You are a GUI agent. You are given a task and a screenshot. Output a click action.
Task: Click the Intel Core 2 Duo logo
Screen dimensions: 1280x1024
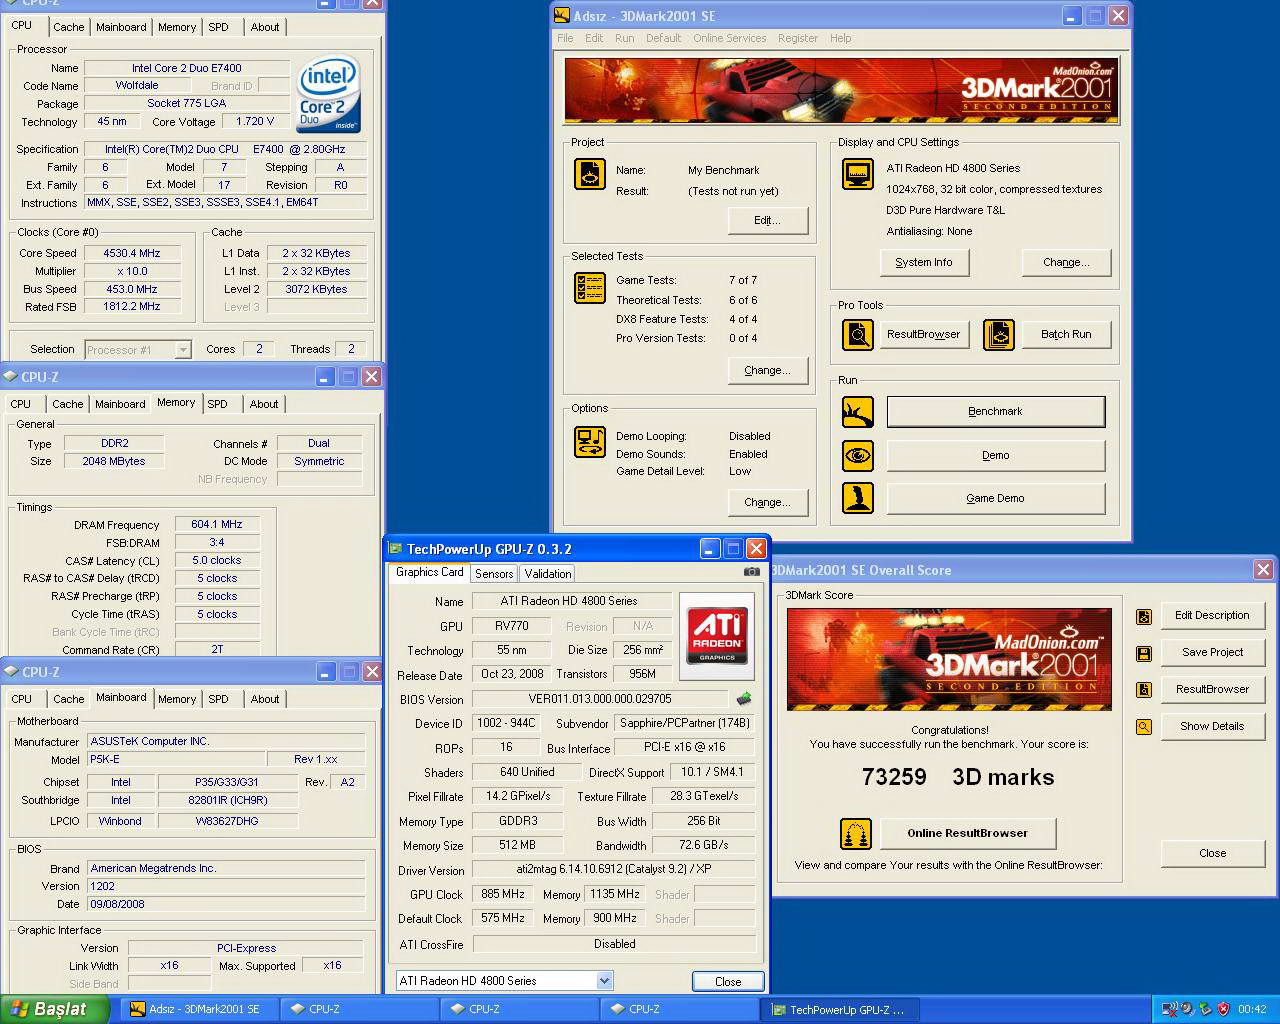[x=328, y=95]
